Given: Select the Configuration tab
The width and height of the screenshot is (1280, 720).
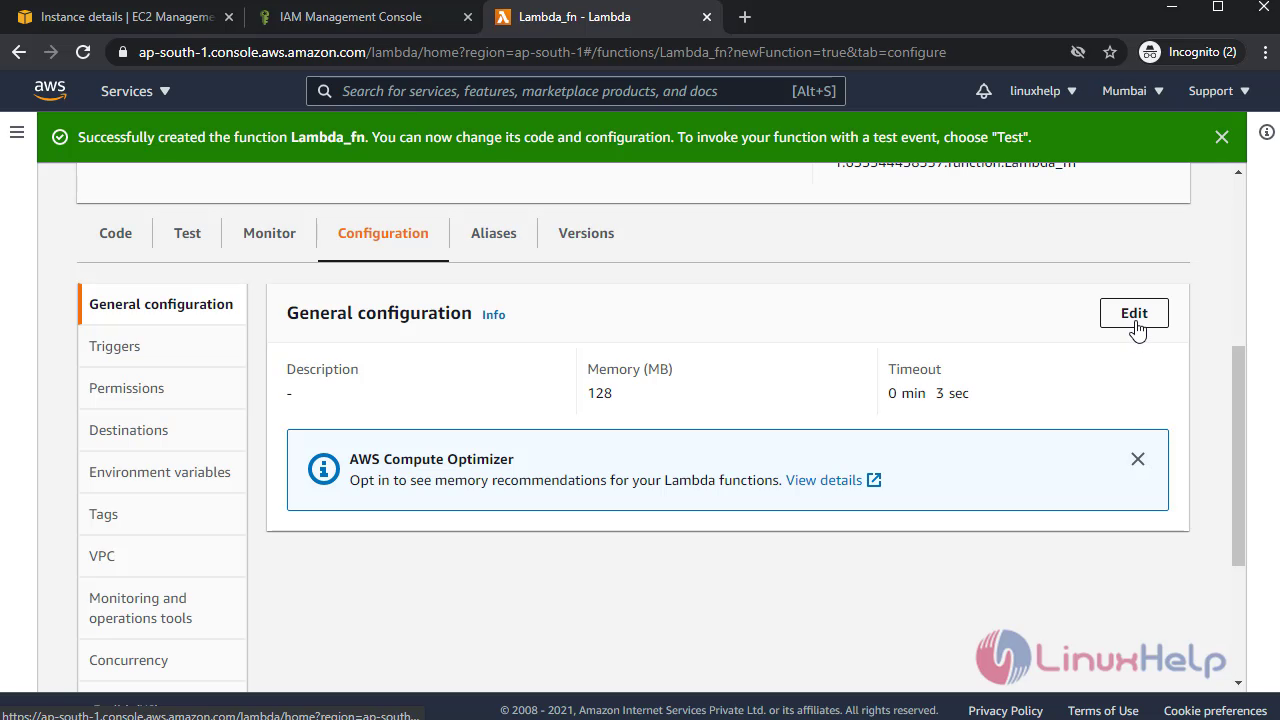Looking at the screenshot, I should click(383, 233).
